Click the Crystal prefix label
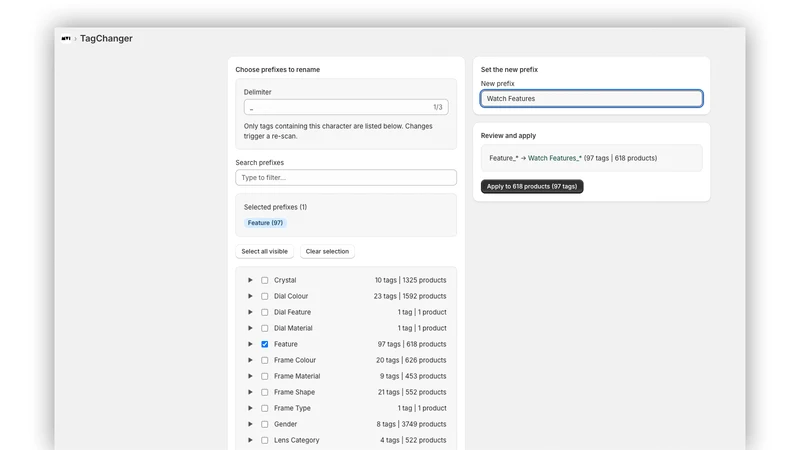 (x=285, y=280)
